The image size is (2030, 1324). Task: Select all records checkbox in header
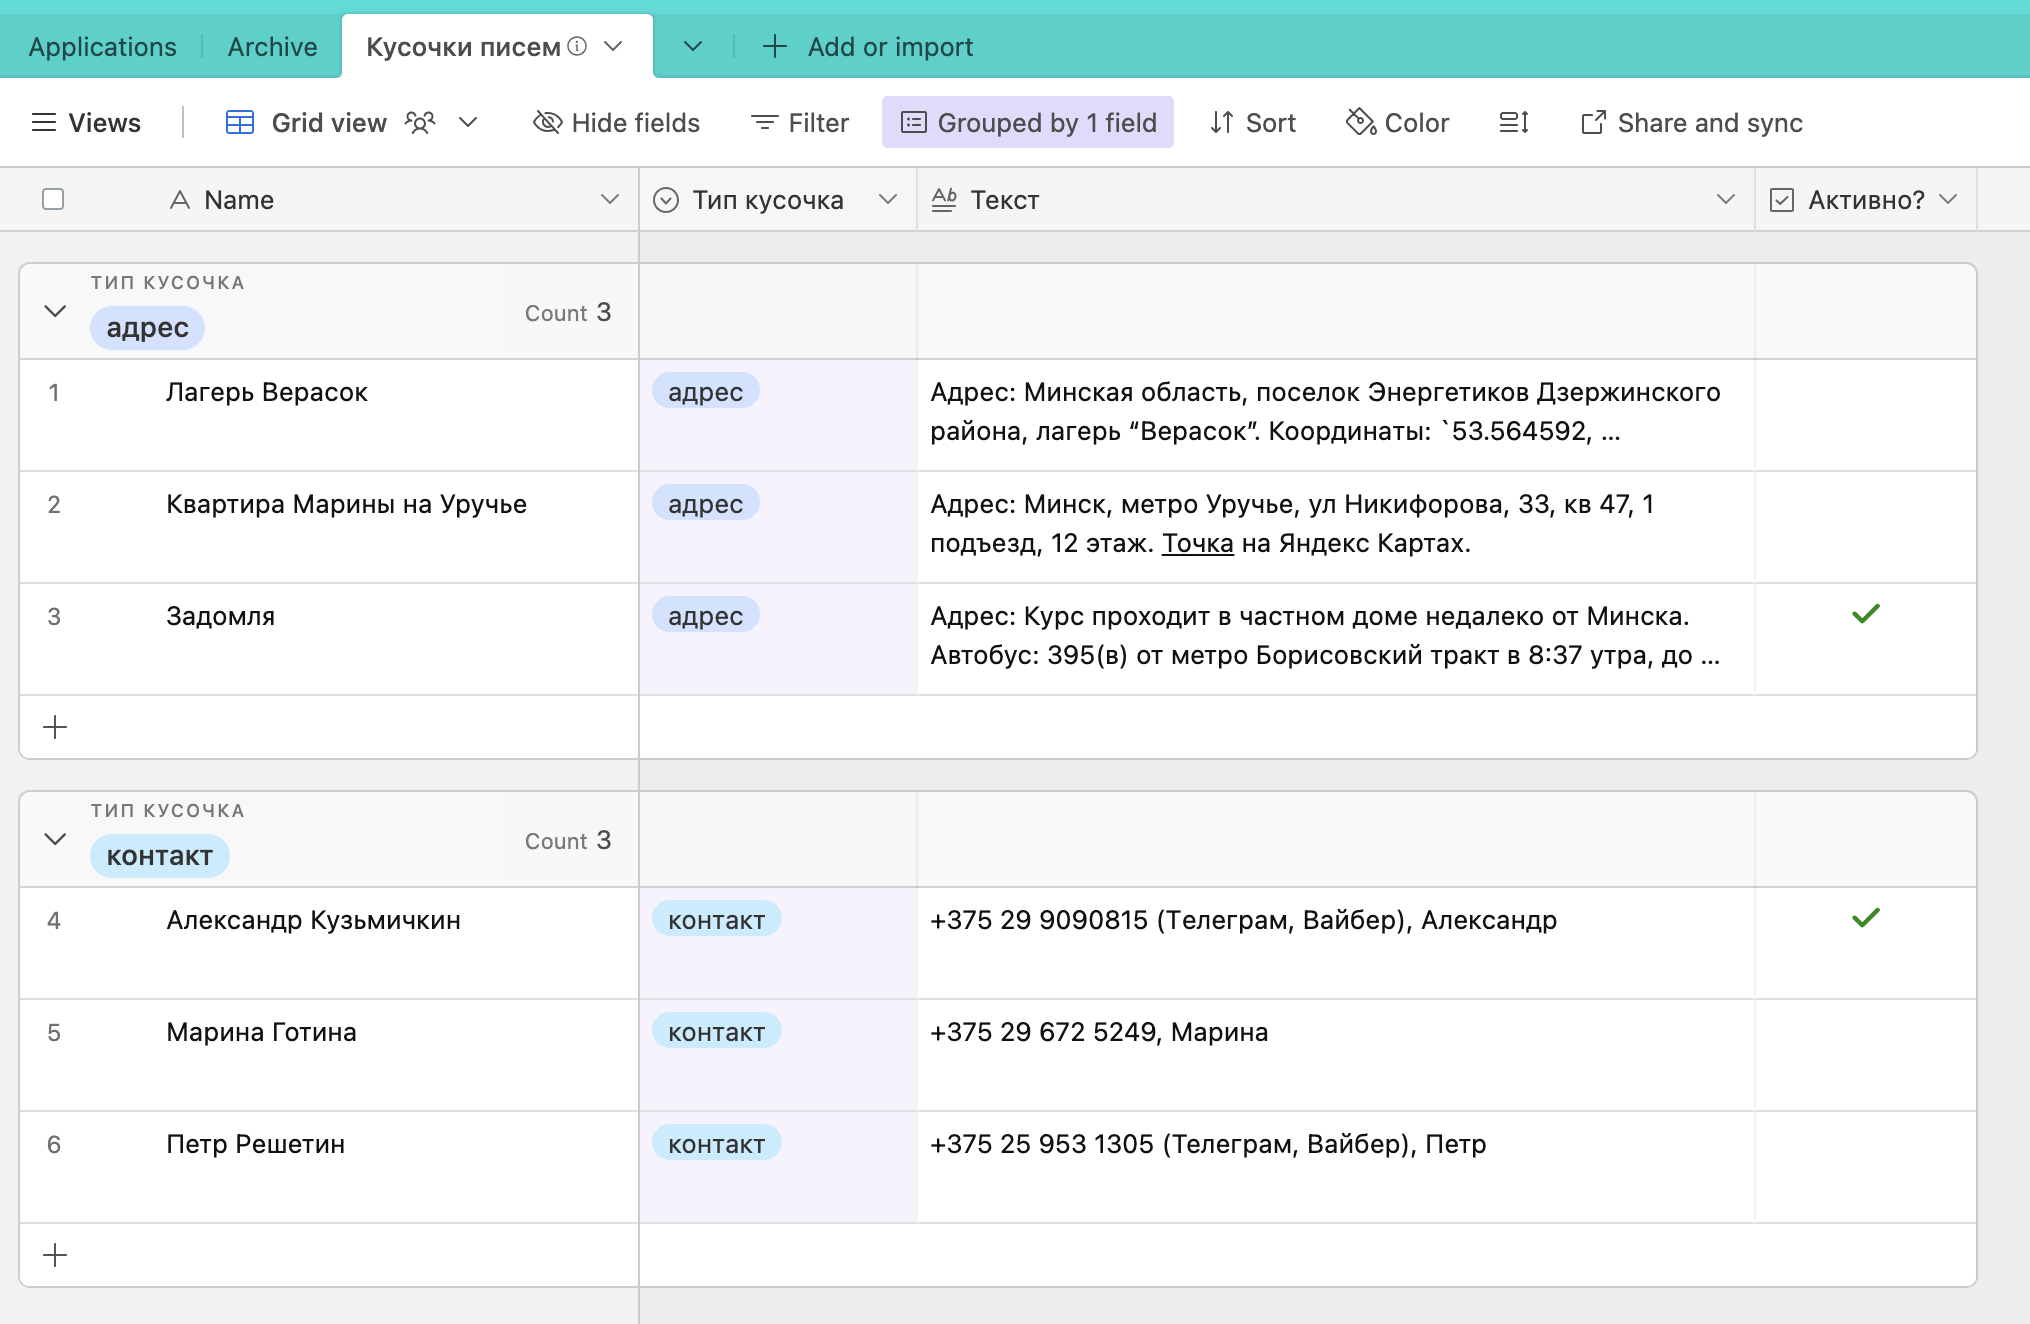53,199
